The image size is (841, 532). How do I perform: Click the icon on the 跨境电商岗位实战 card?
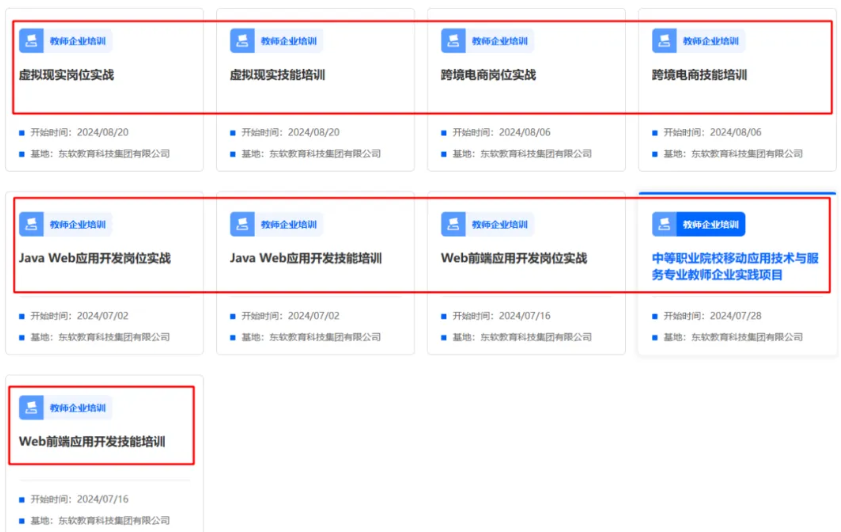(x=454, y=41)
